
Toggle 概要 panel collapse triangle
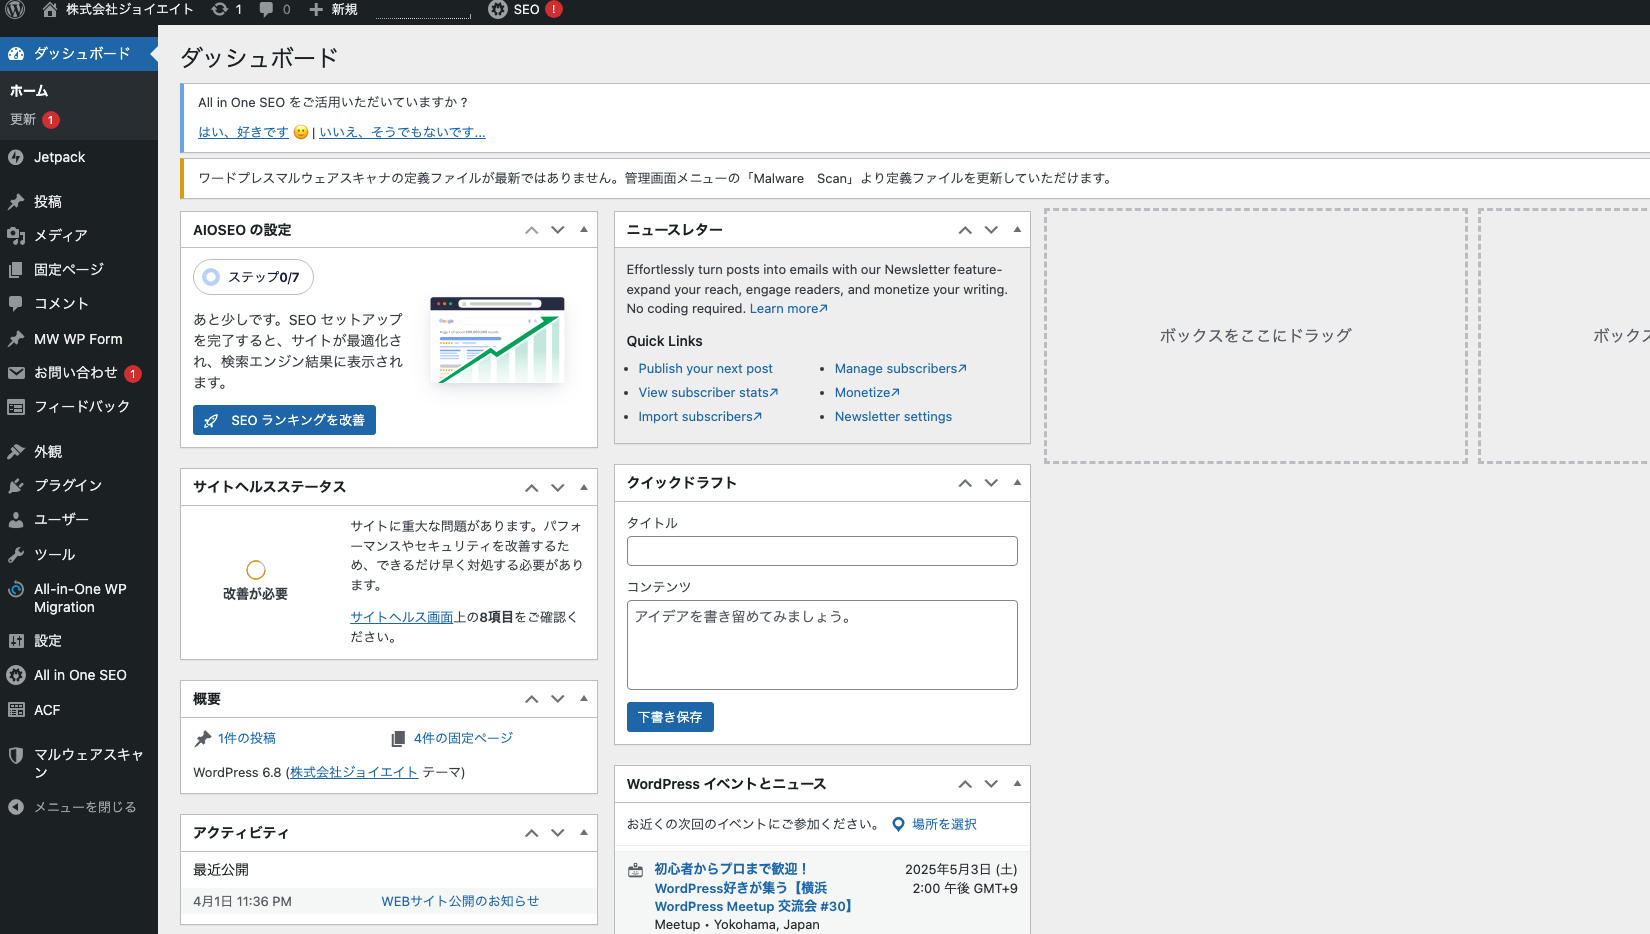[x=584, y=699]
